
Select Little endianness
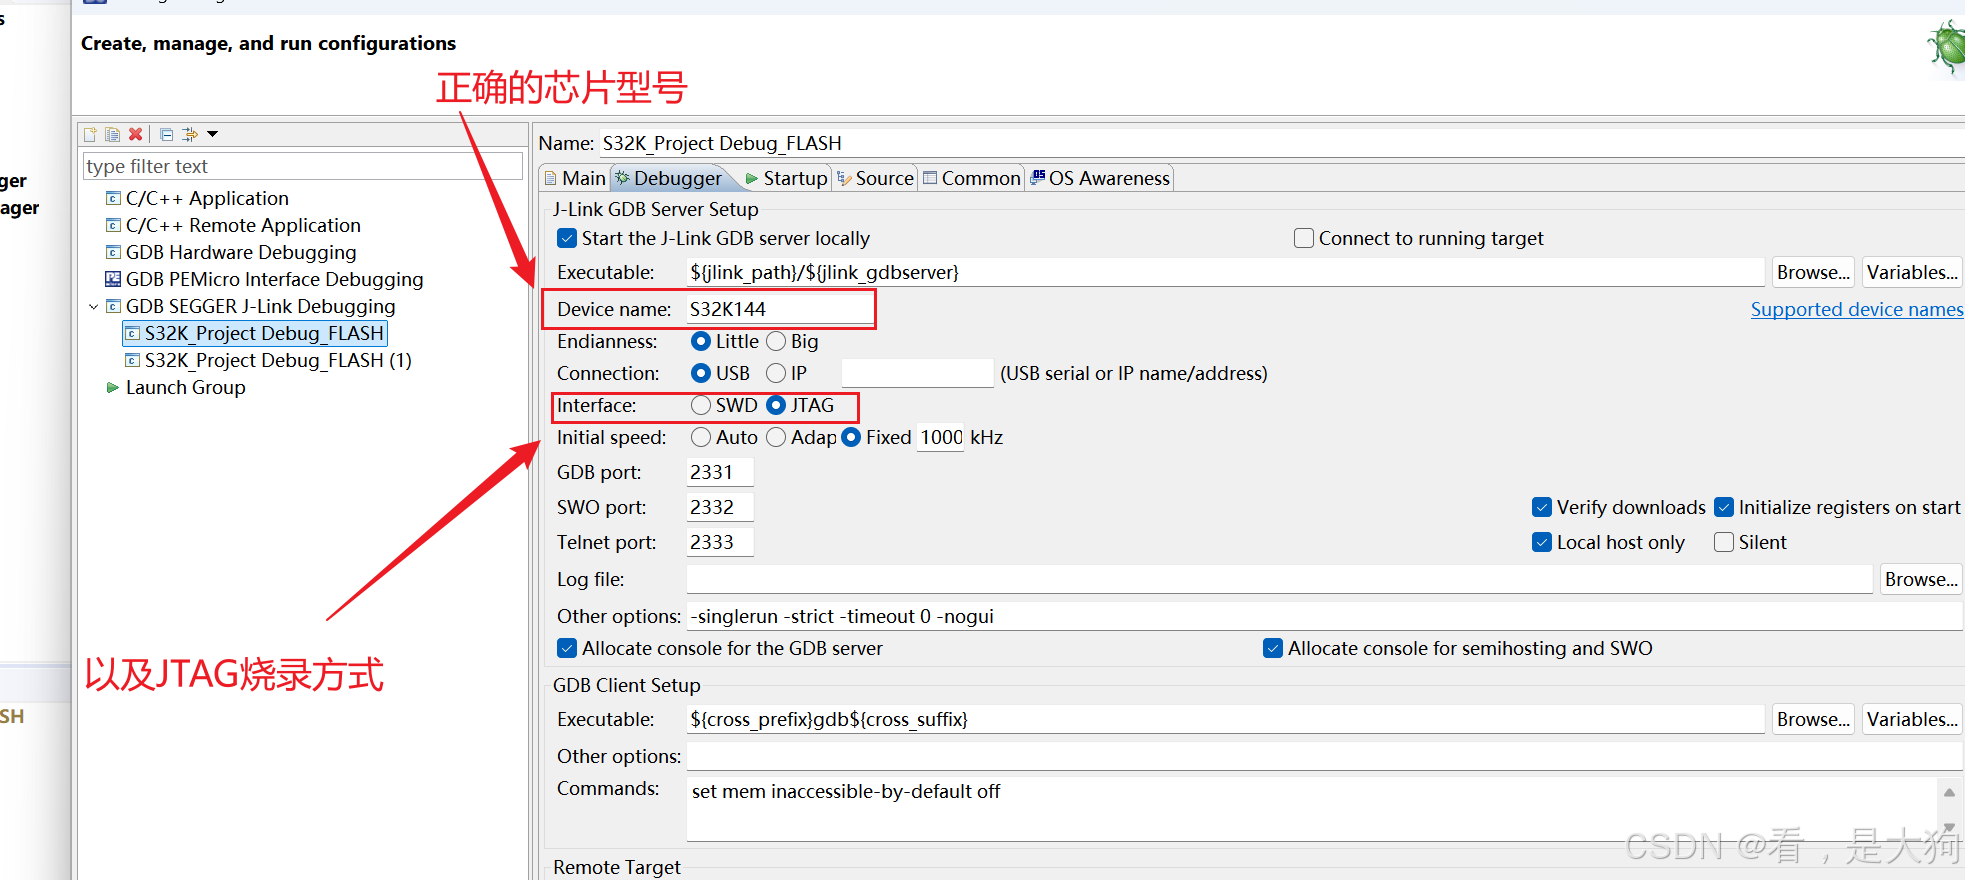[701, 341]
